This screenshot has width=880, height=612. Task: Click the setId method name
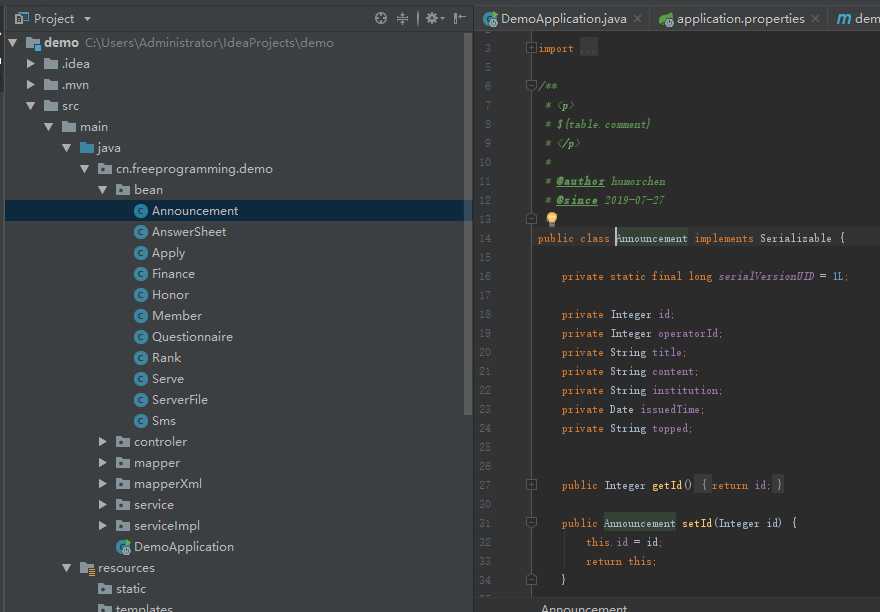696,523
